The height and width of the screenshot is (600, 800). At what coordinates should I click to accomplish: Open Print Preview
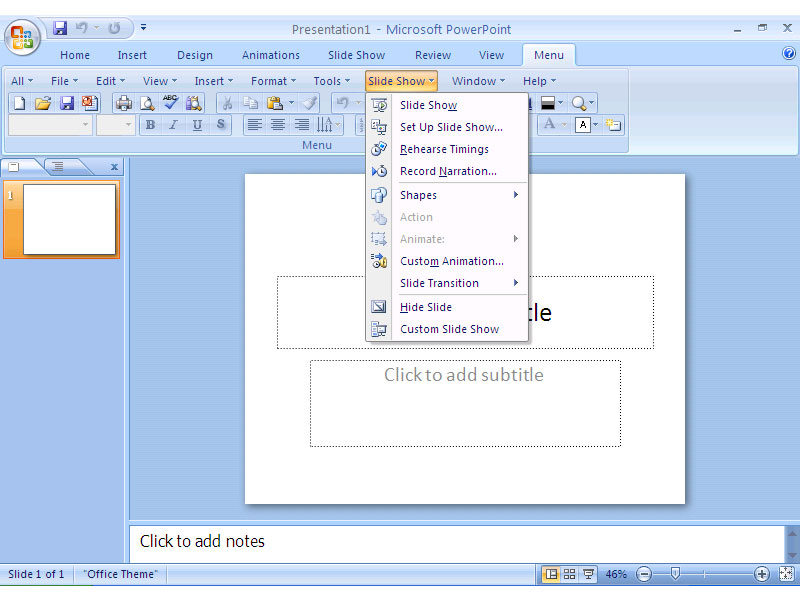(x=146, y=102)
